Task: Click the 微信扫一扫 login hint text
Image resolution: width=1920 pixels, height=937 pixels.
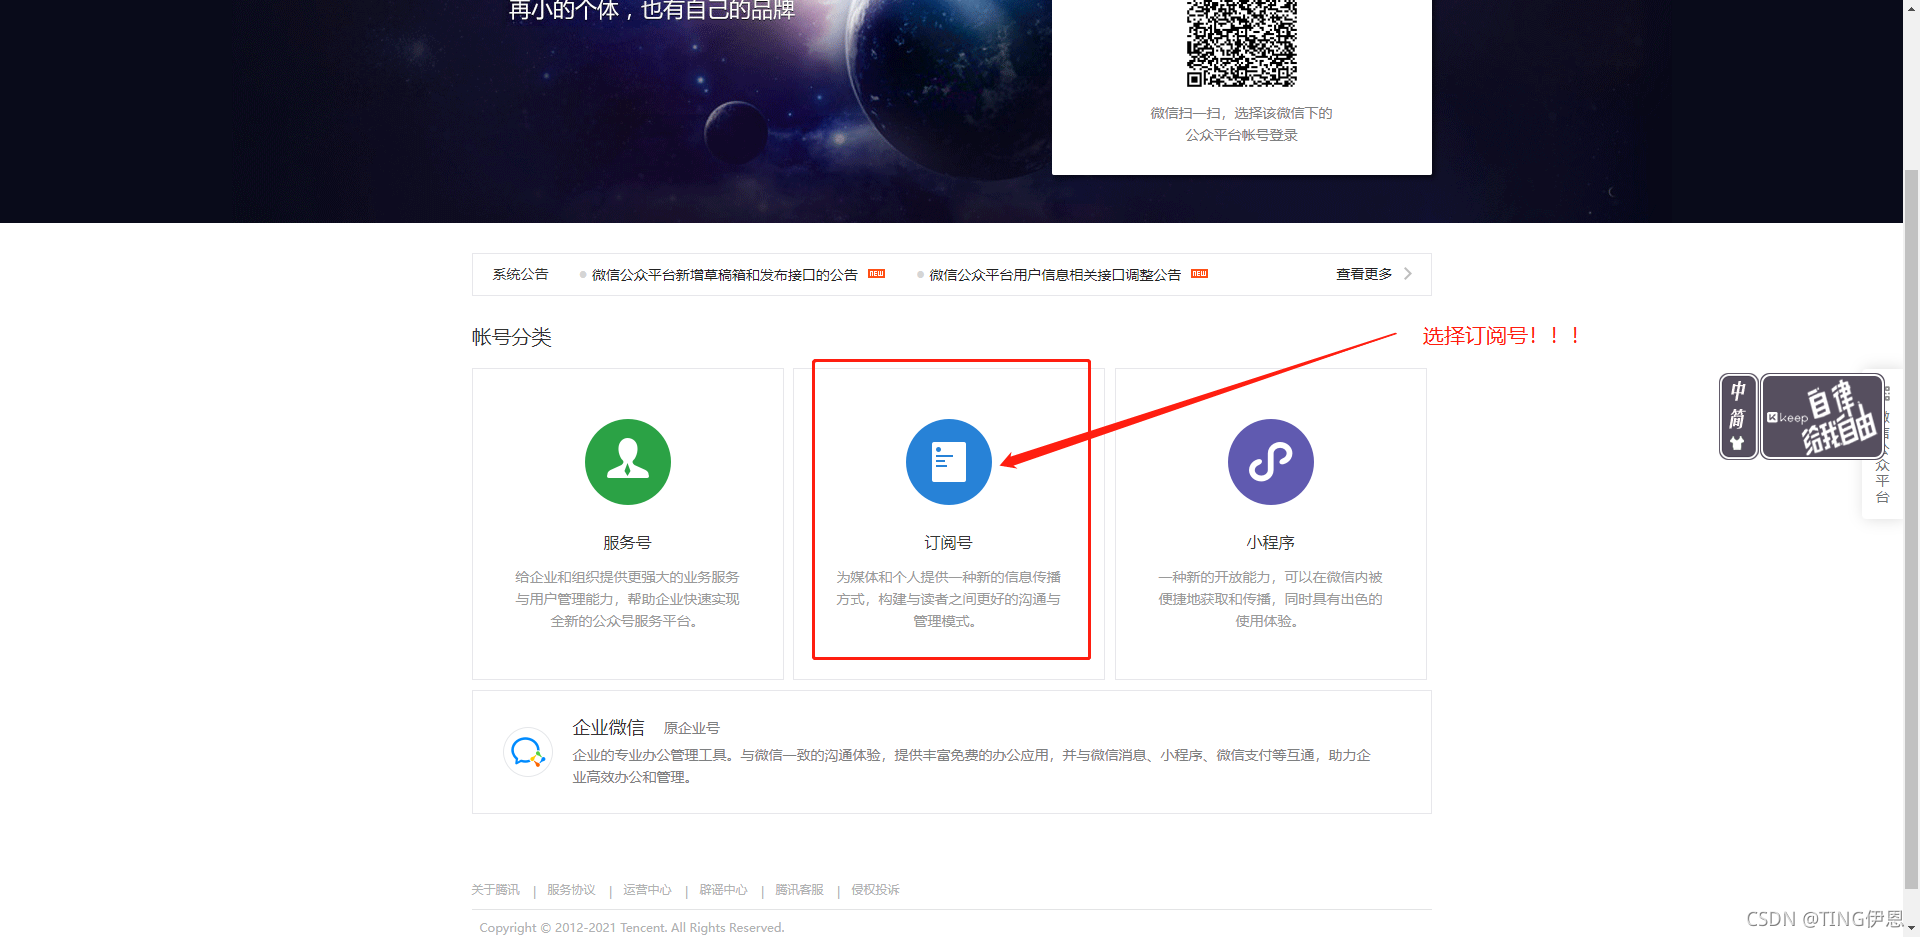Action: pos(1241,124)
